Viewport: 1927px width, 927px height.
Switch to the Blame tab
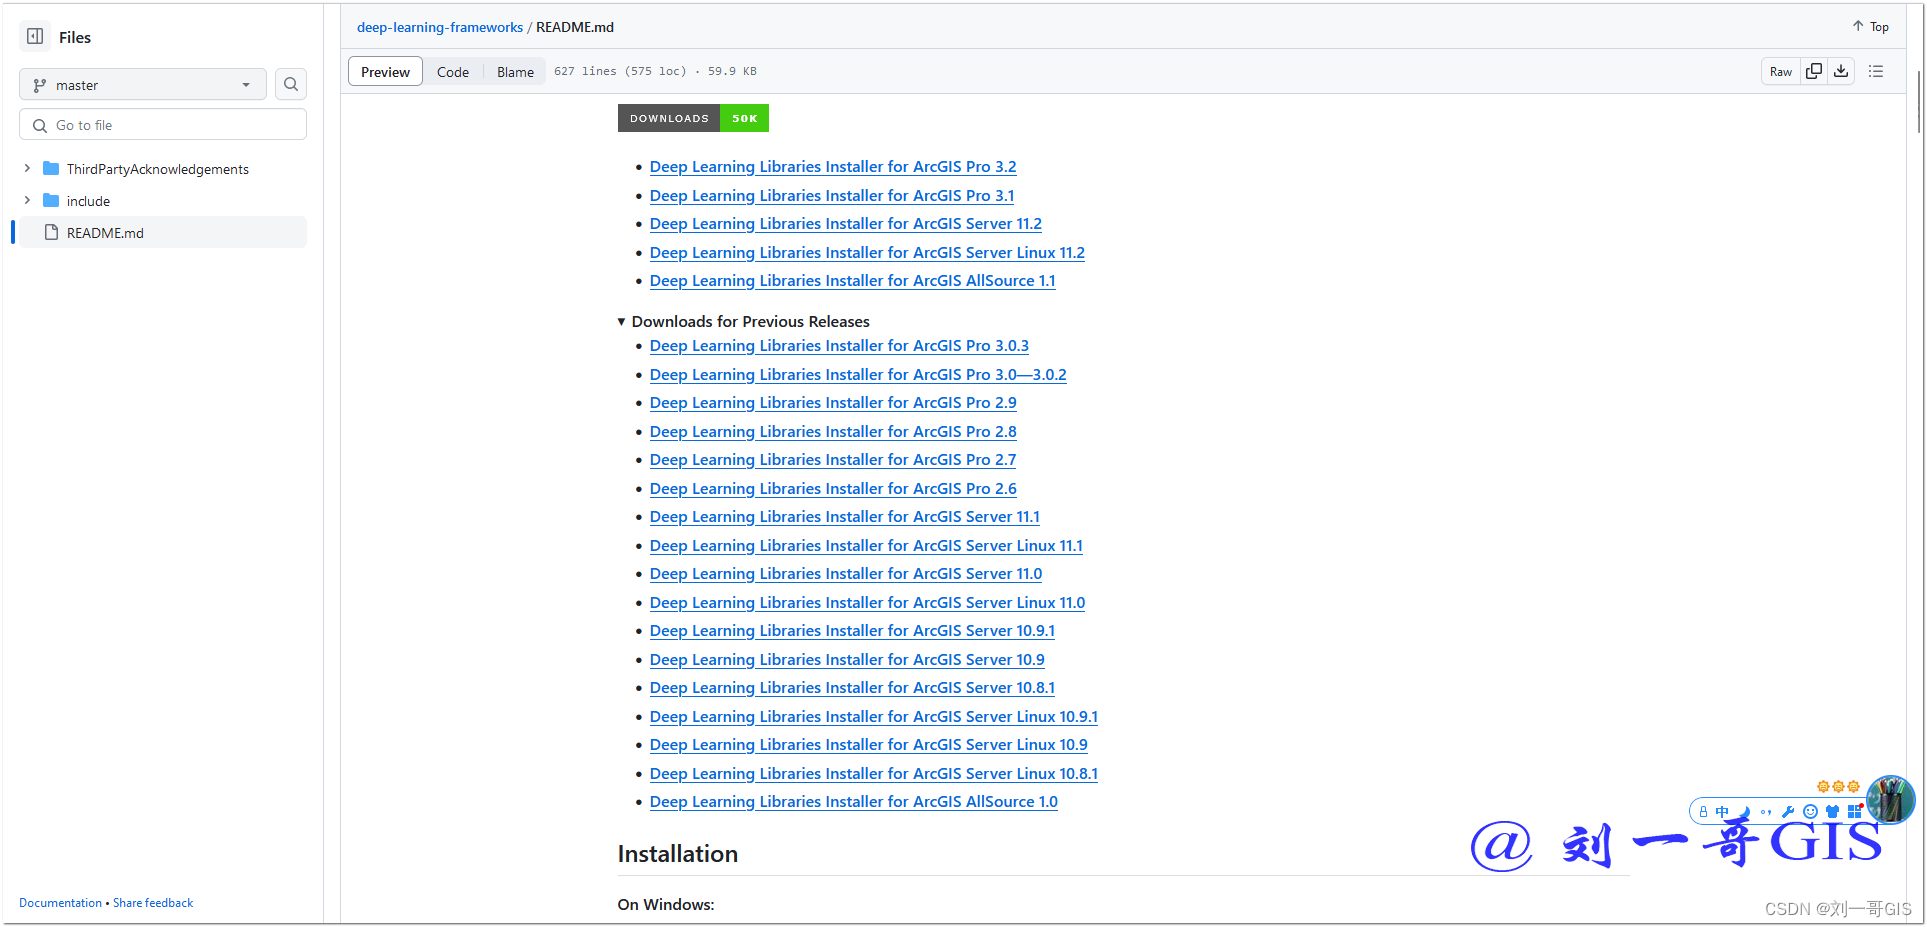pyautogui.click(x=515, y=72)
